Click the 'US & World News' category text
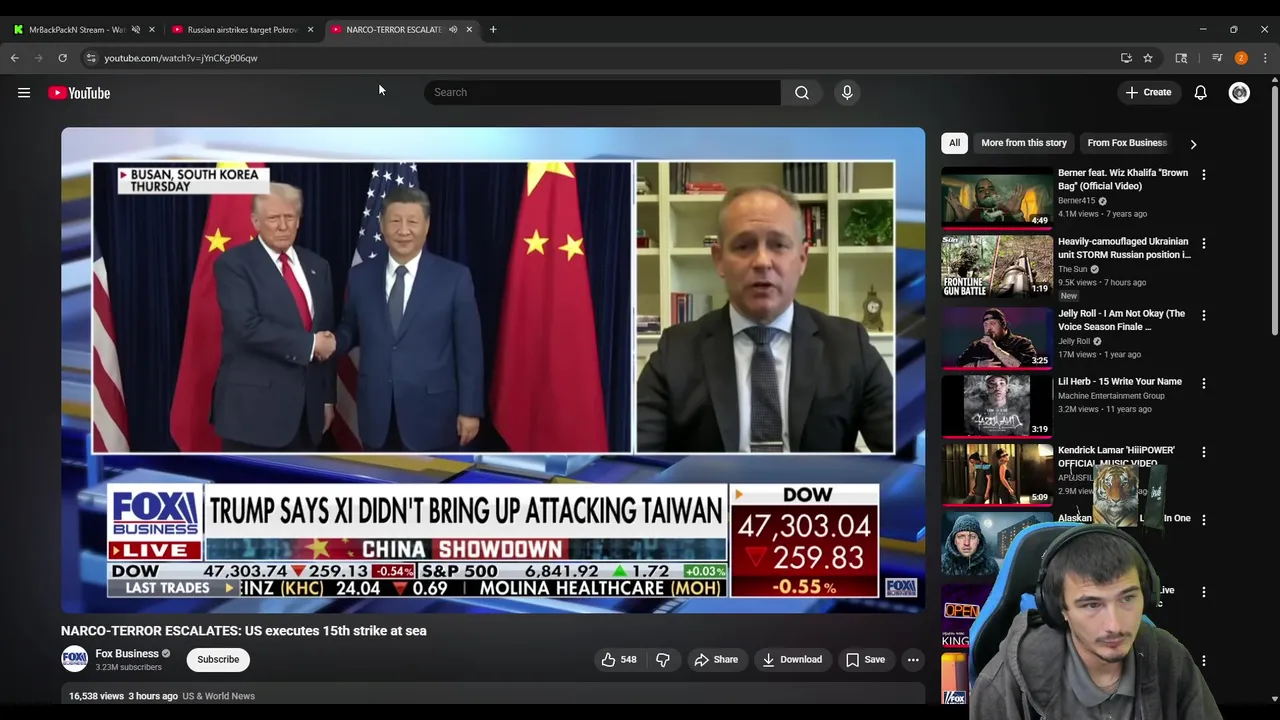Image resolution: width=1280 pixels, height=720 pixels. [218, 696]
